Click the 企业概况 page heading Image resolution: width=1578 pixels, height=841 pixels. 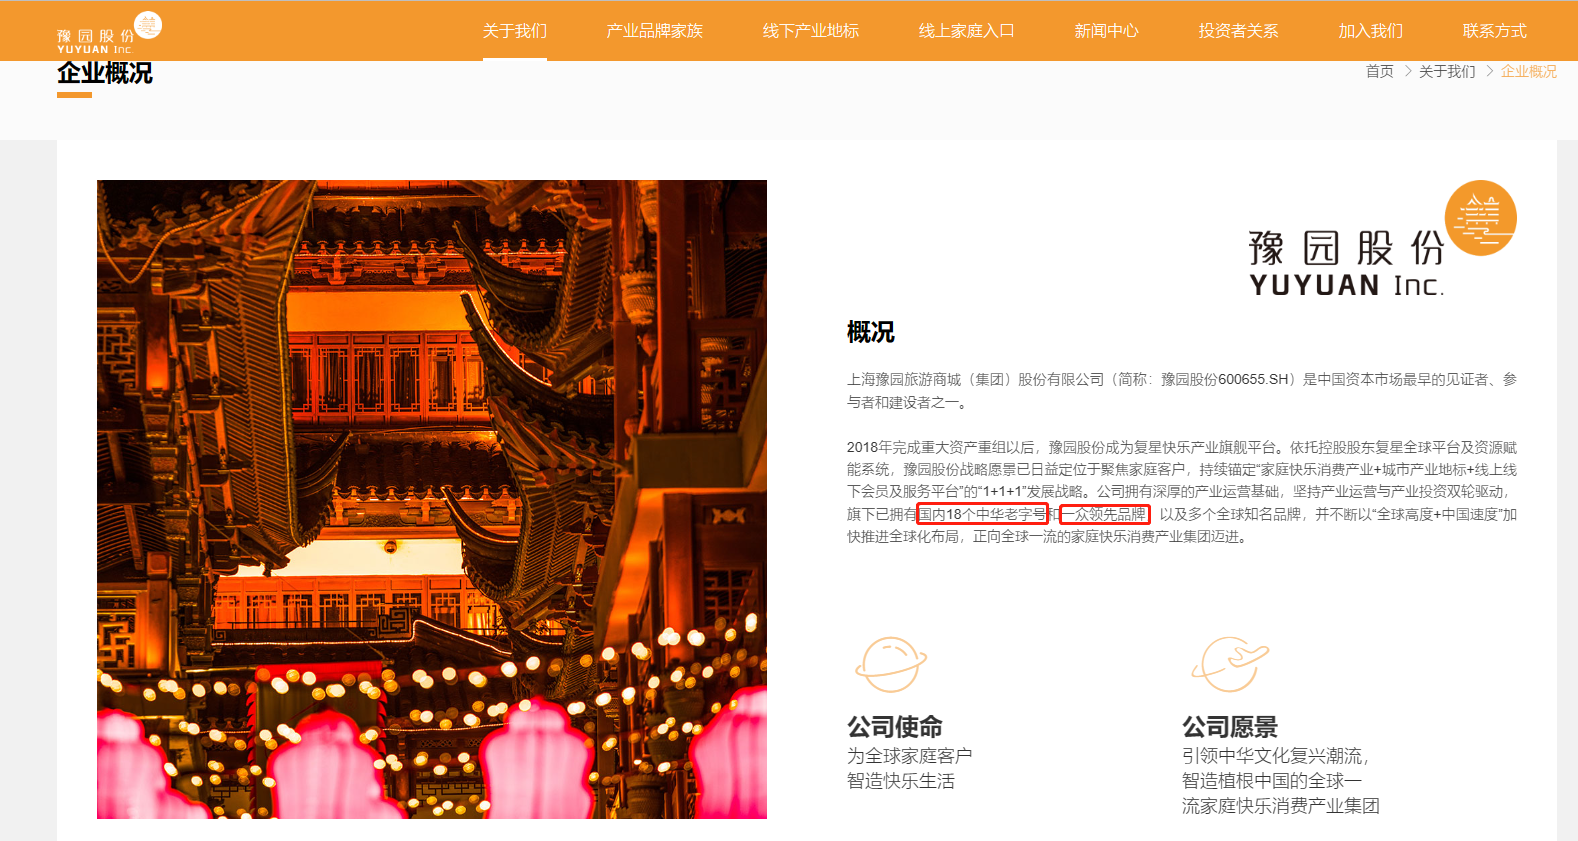click(105, 73)
